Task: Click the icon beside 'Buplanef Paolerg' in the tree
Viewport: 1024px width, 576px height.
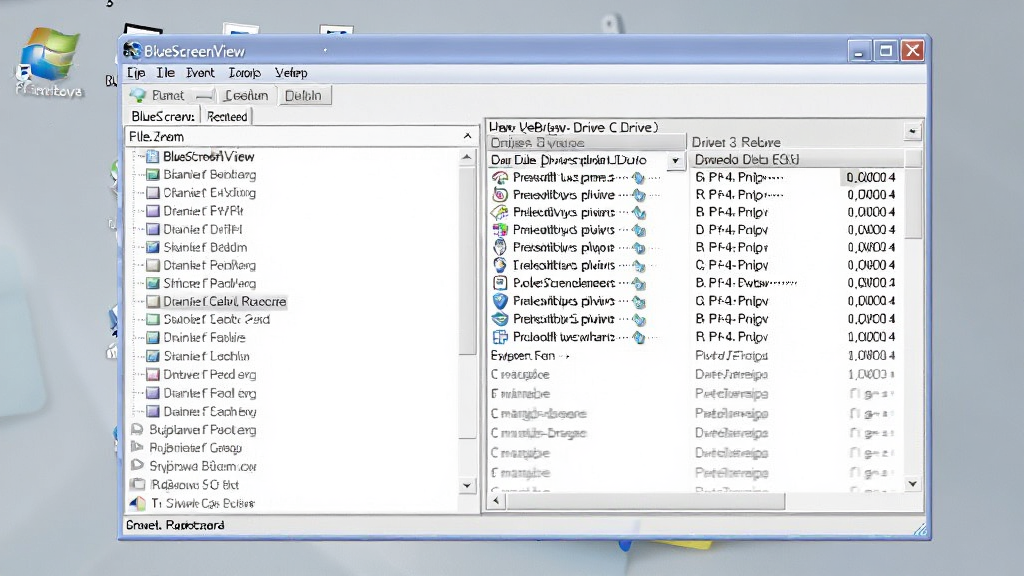Action: pos(137,430)
